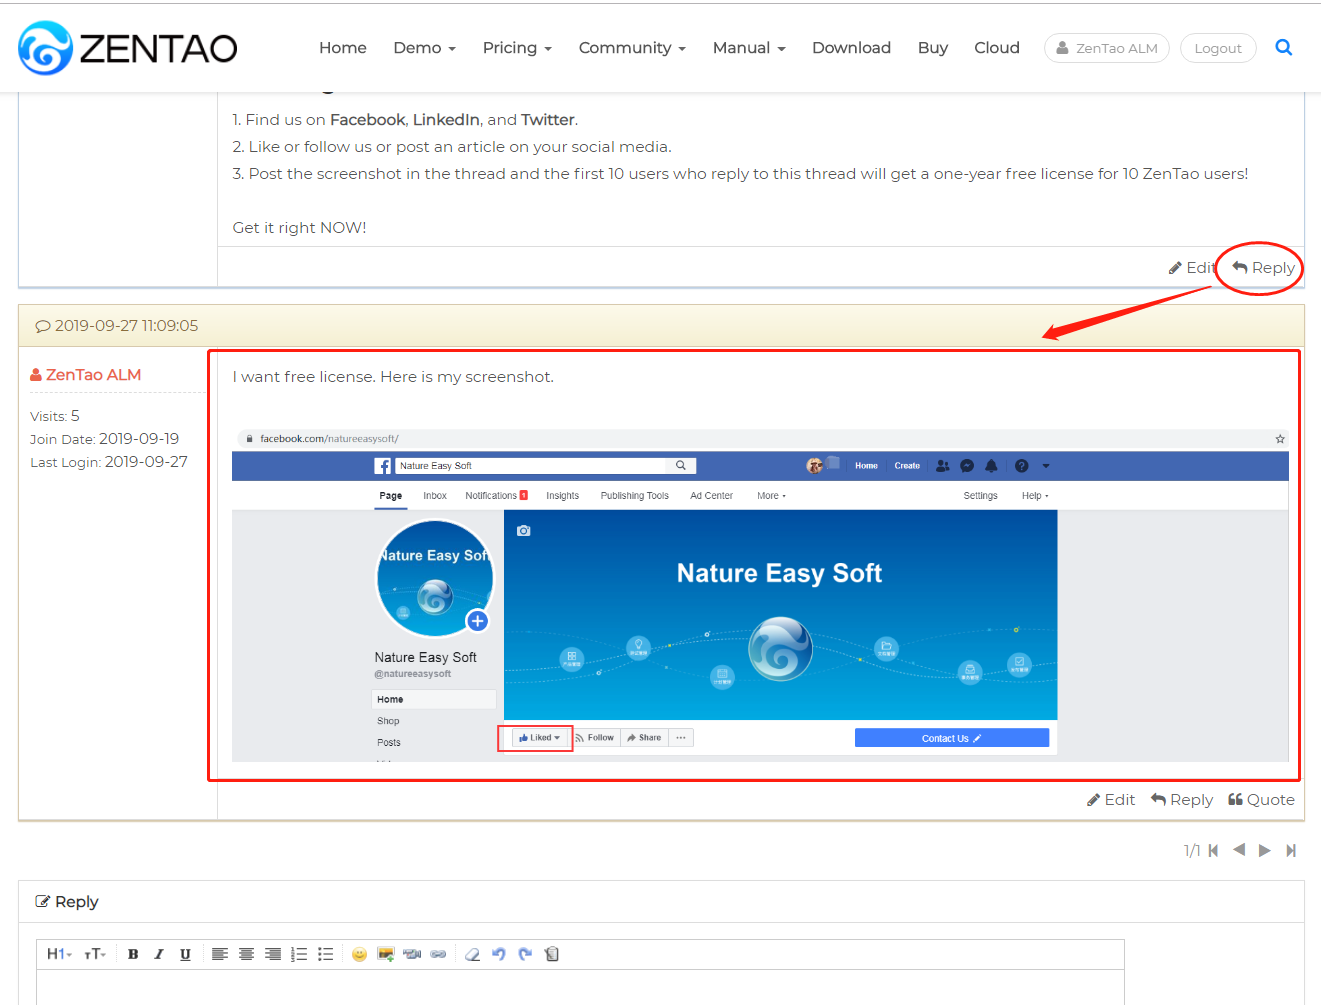The width and height of the screenshot is (1321, 1005).
Task: Click Reply on the 2019-09-27 reply
Action: 1182,800
